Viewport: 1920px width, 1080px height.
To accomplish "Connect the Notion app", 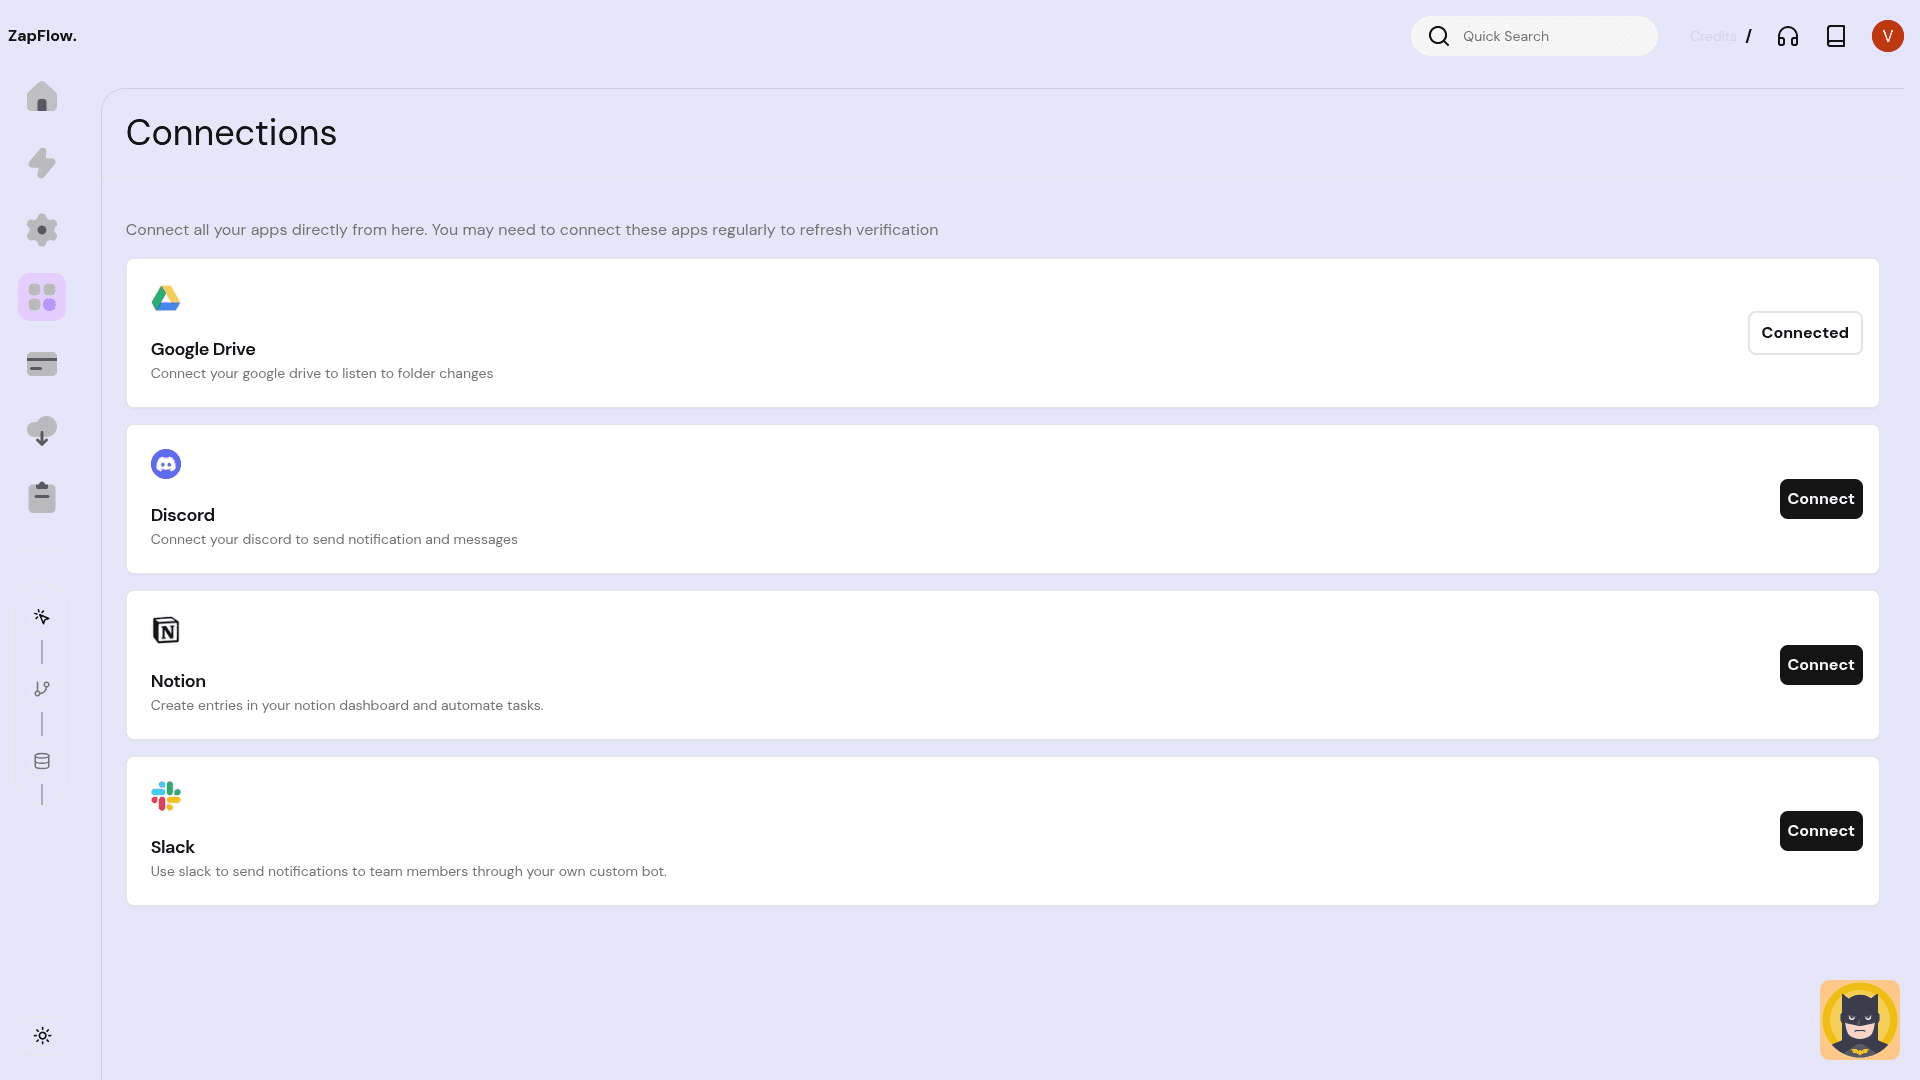I will tap(1820, 664).
